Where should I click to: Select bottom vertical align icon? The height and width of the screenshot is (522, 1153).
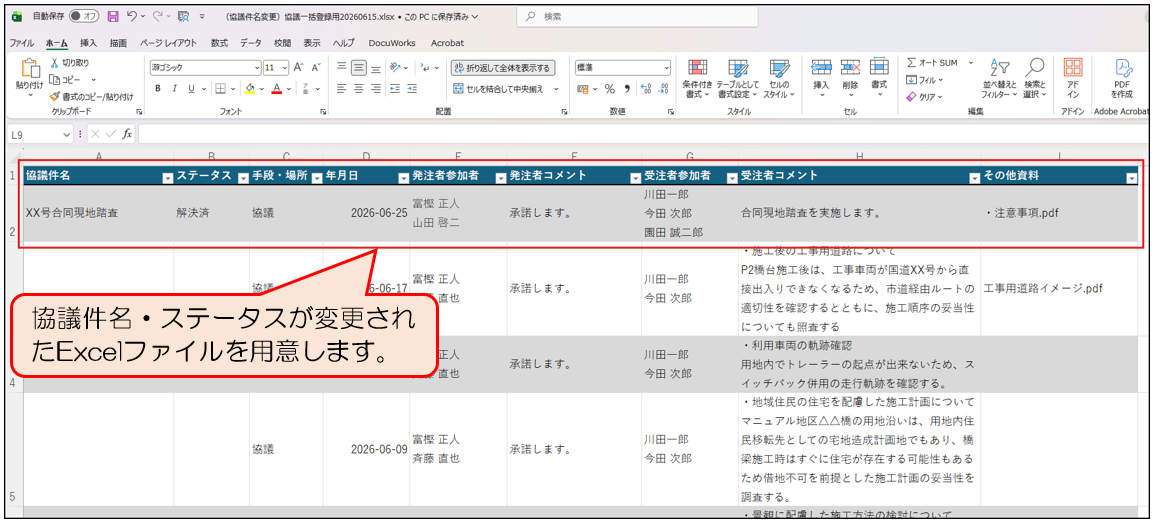pos(376,67)
